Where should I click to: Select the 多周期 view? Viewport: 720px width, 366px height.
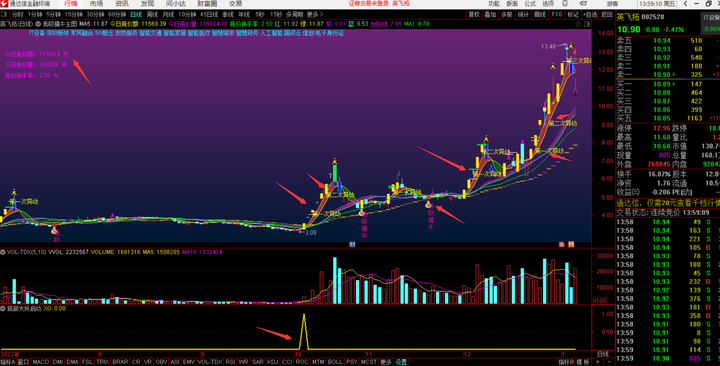(294, 15)
